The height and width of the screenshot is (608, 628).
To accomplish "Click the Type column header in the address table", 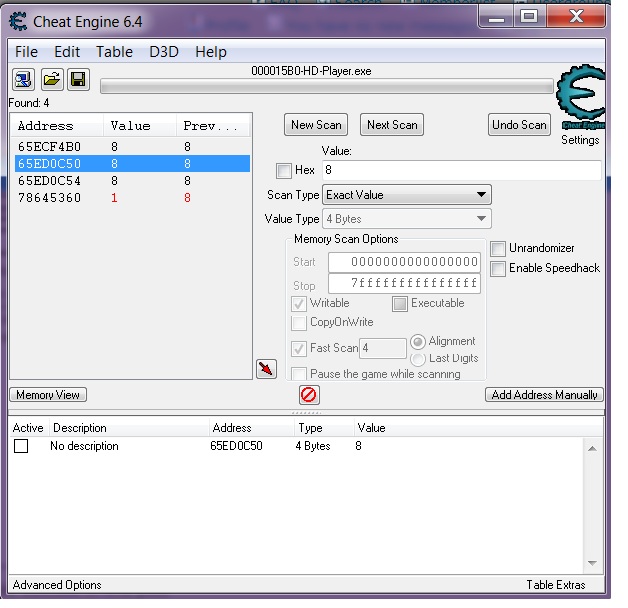I will (x=324, y=428).
